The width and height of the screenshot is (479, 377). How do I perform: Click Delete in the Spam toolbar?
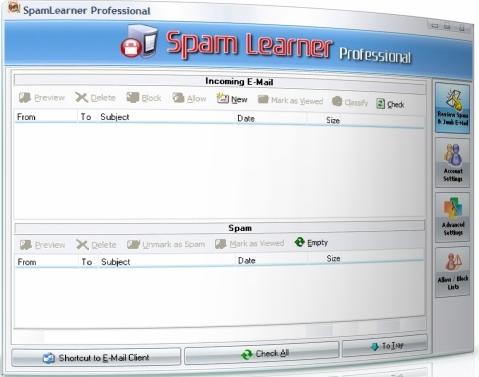[x=96, y=245]
